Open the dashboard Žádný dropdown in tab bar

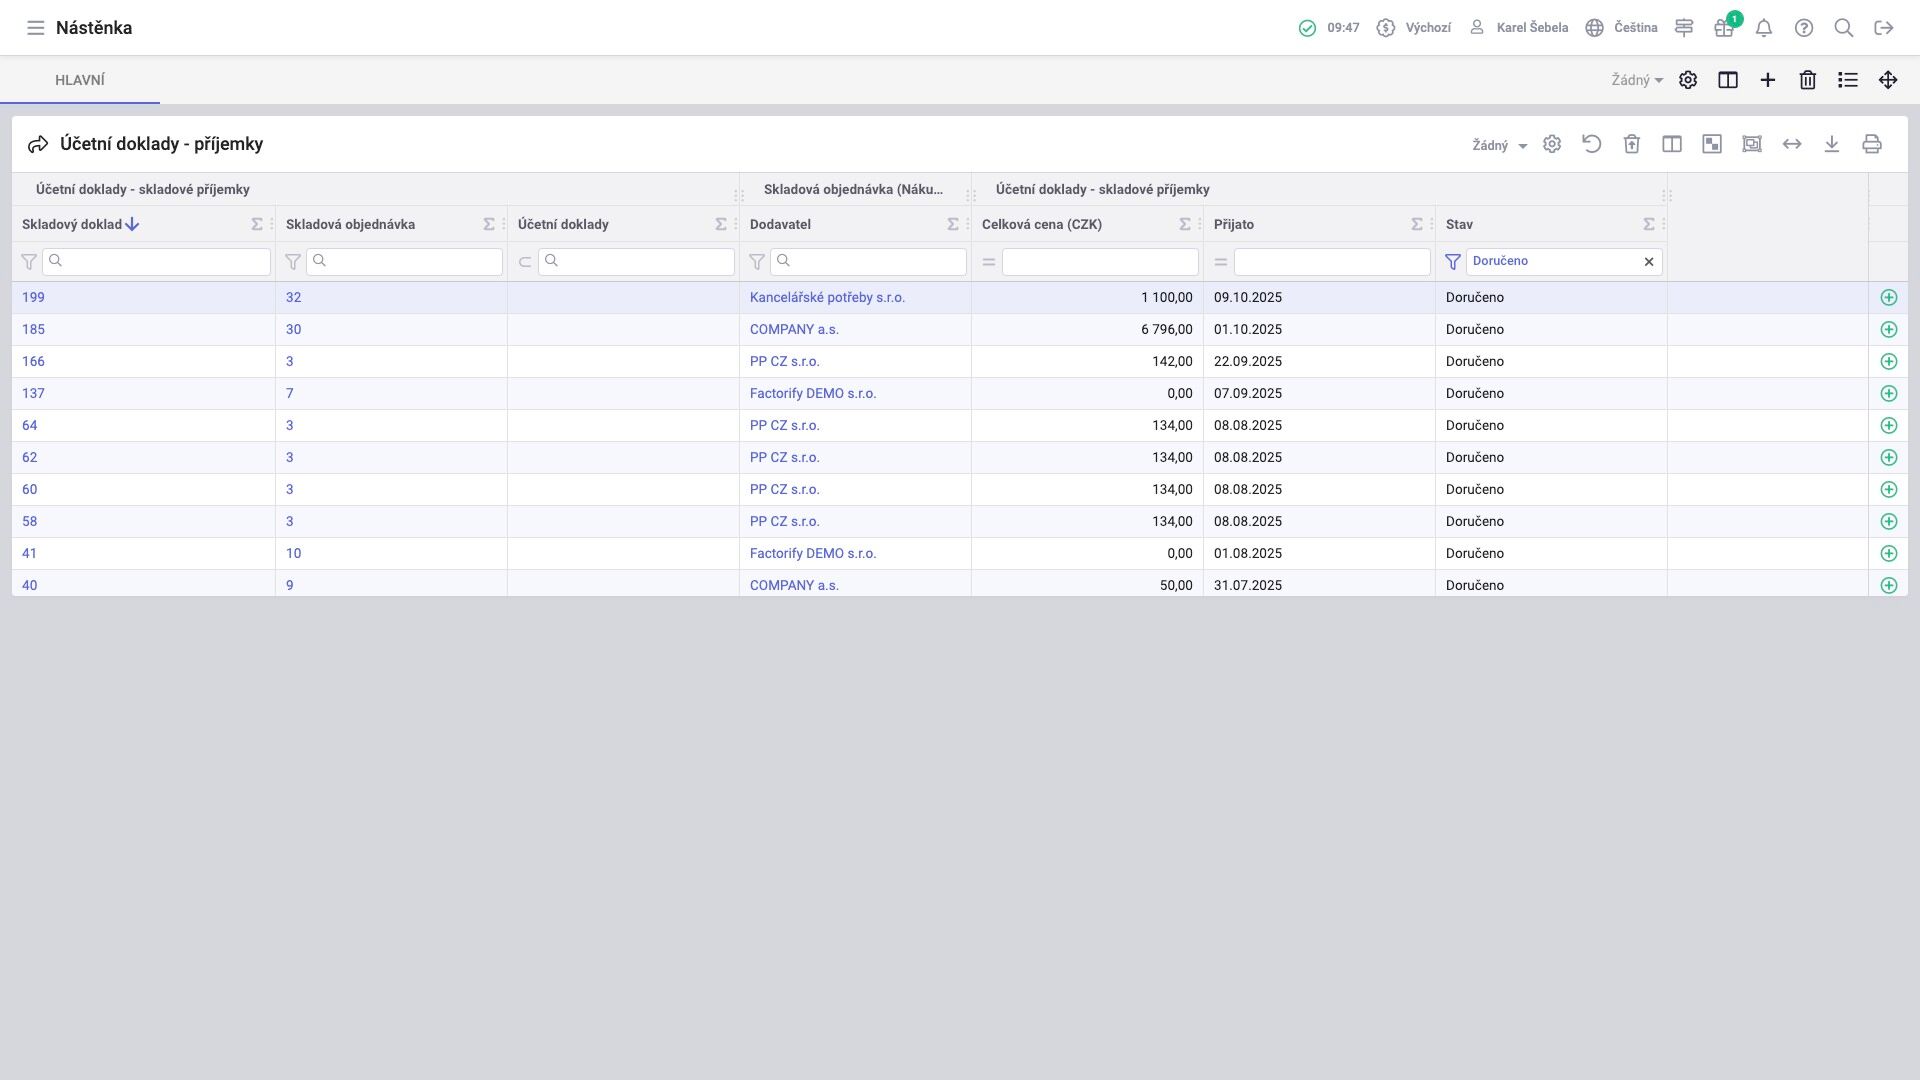click(1637, 80)
